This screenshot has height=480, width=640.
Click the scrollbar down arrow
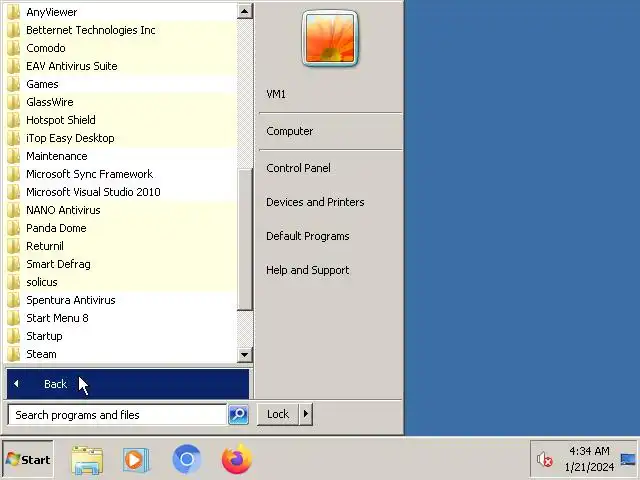point(245,355)
